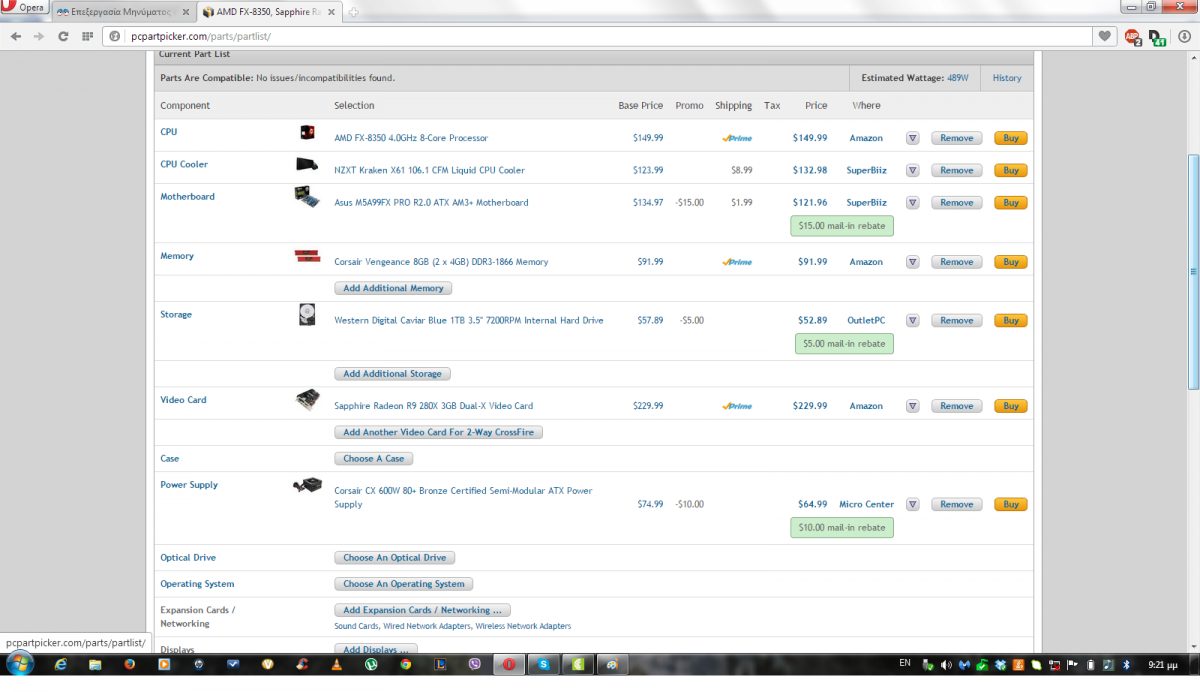Image resolution: width=1200 pixels, height=692 pixels.
Task: Switch to the AMD FX-8350, Sapphire tab
Action: pyautogui.click(x=270, y=12)
